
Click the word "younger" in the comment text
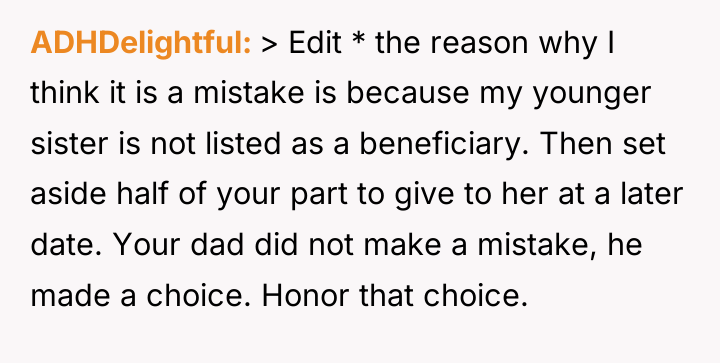click(x=591, y=95)
